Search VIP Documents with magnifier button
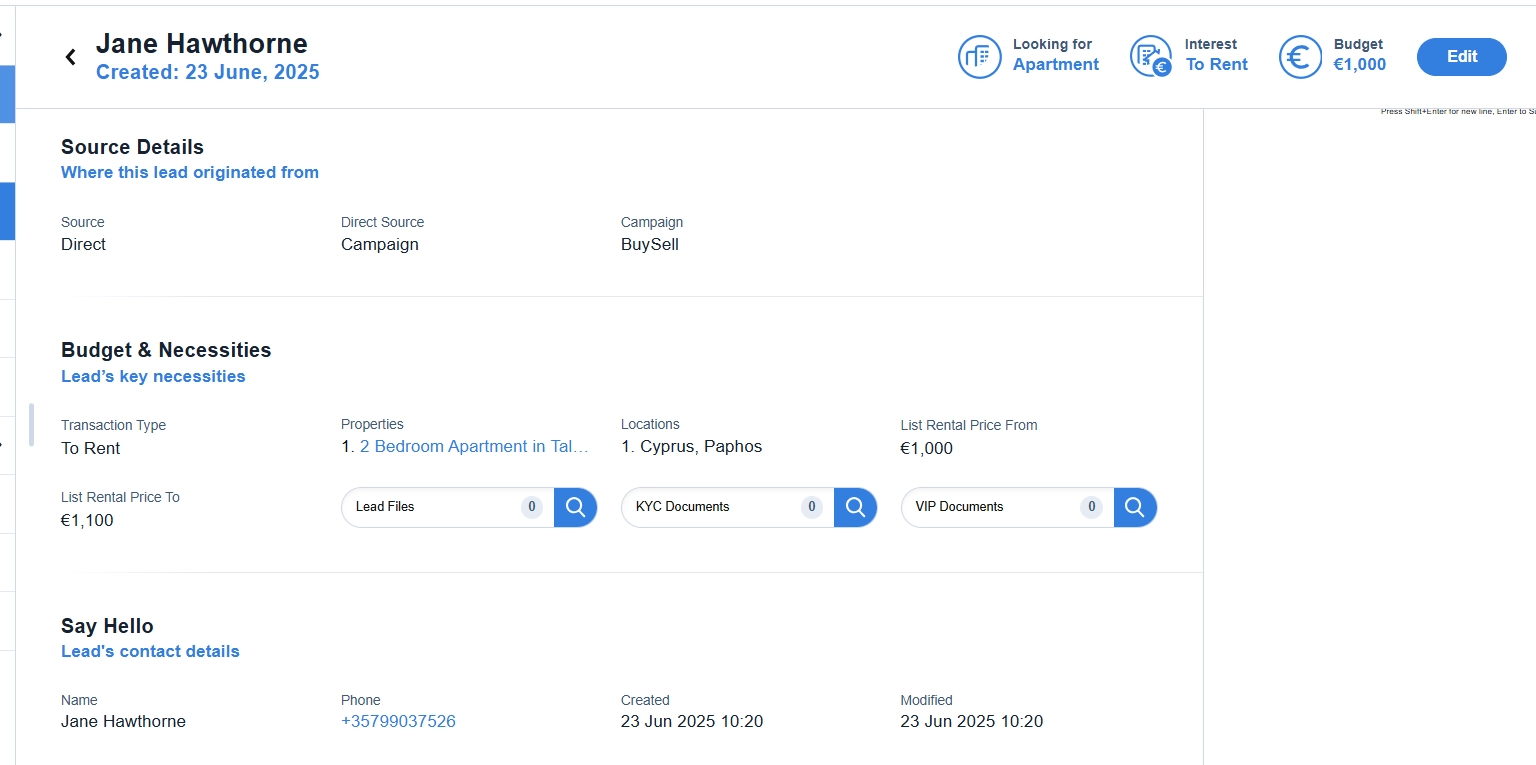1536x765 pixels. click(x=1135, y=507)
